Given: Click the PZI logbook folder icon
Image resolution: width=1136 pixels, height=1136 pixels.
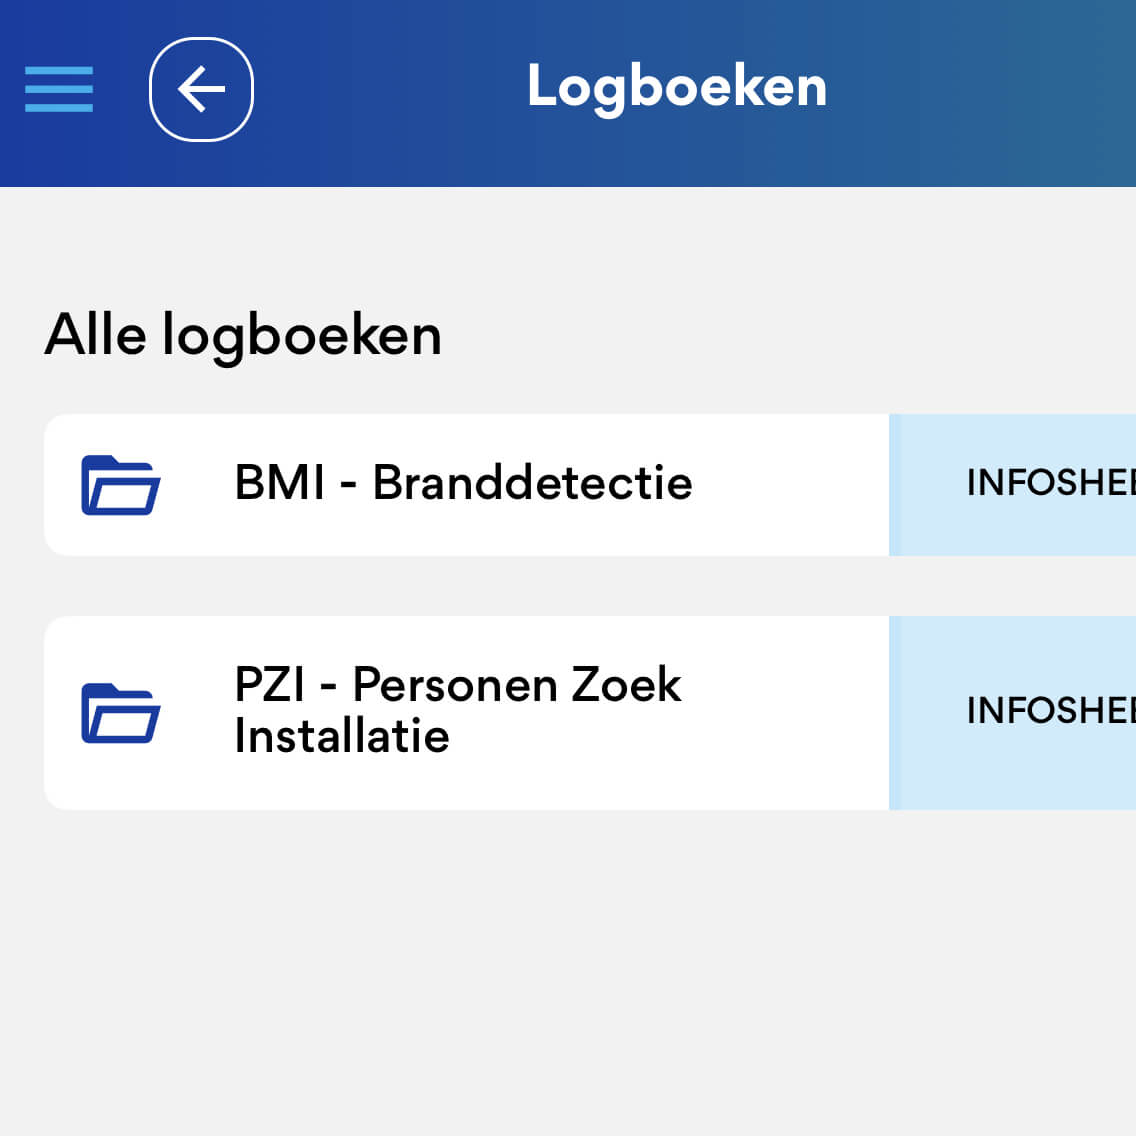Looking at the screenshot, I should [120, 713].
